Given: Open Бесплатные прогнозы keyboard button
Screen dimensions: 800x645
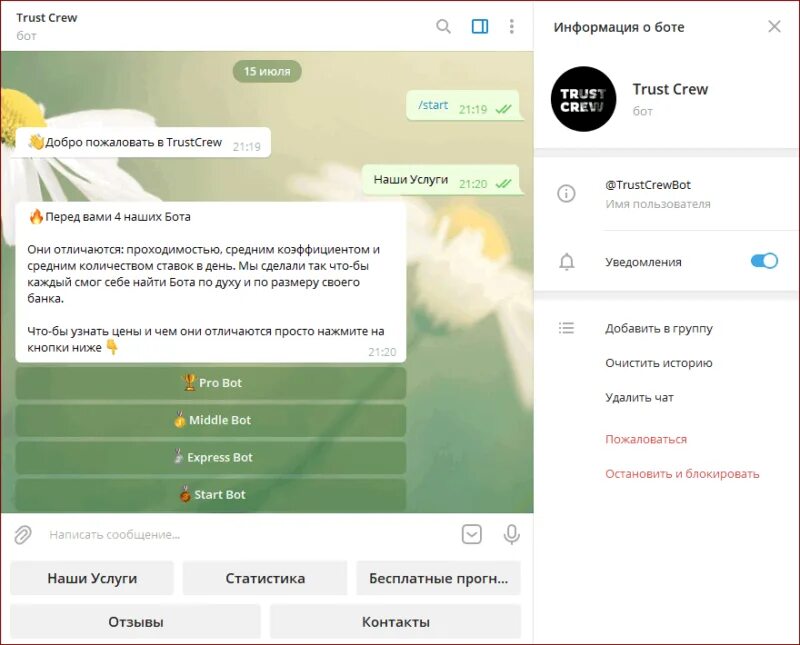Looking at the screenshot, I should (x=438, y=578).
